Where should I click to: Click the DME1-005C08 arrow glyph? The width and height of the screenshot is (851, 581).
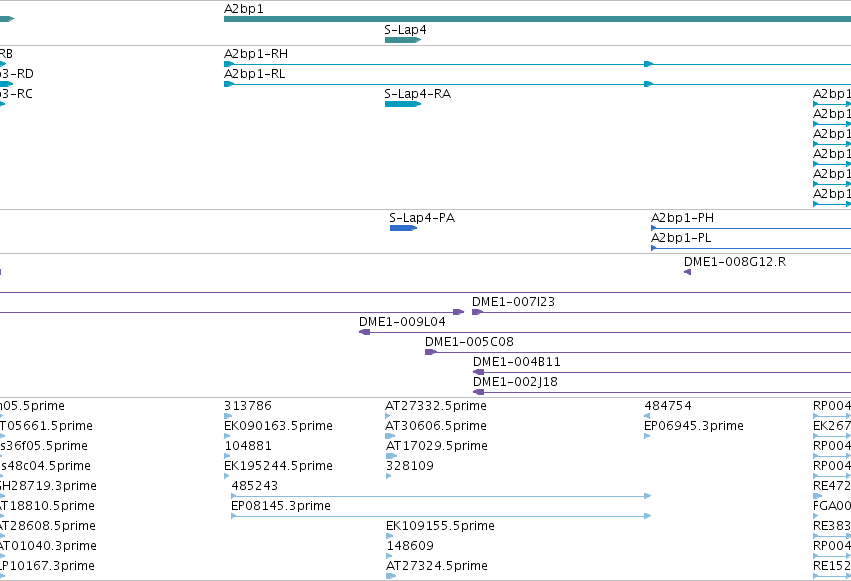coord(431,352)
